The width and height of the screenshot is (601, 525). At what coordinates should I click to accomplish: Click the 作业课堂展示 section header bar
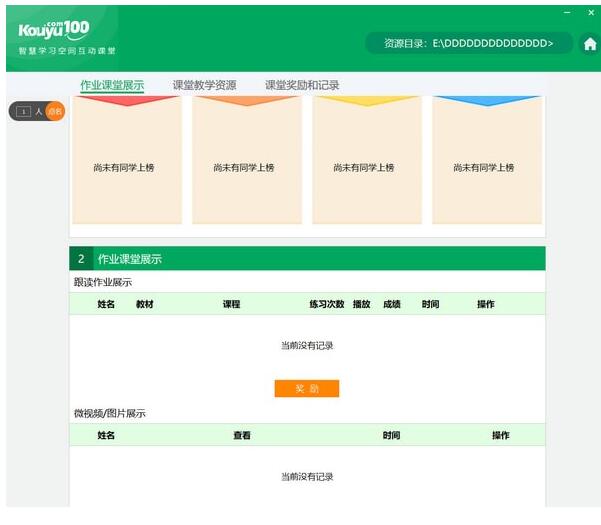click(x=307, y=258)
